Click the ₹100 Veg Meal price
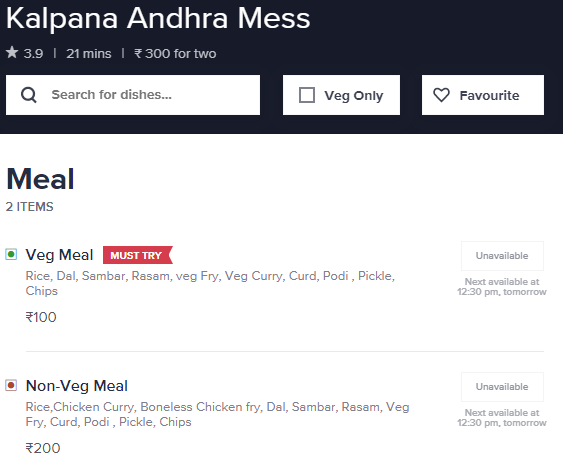Screen dimensions: 566x468 tap(41, 317)
